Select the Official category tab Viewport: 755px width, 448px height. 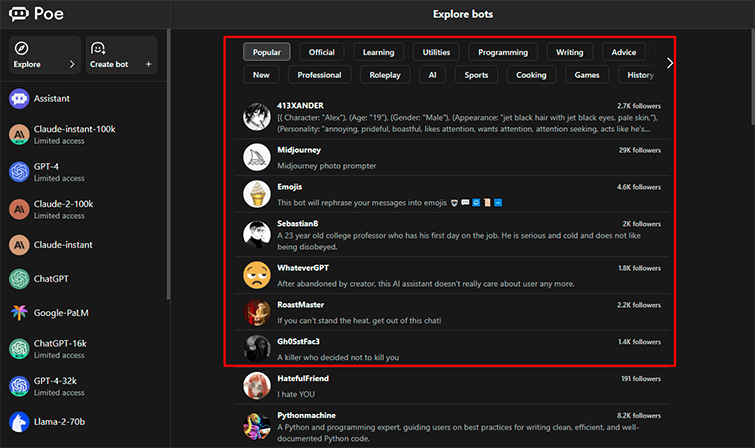[322, 52]
